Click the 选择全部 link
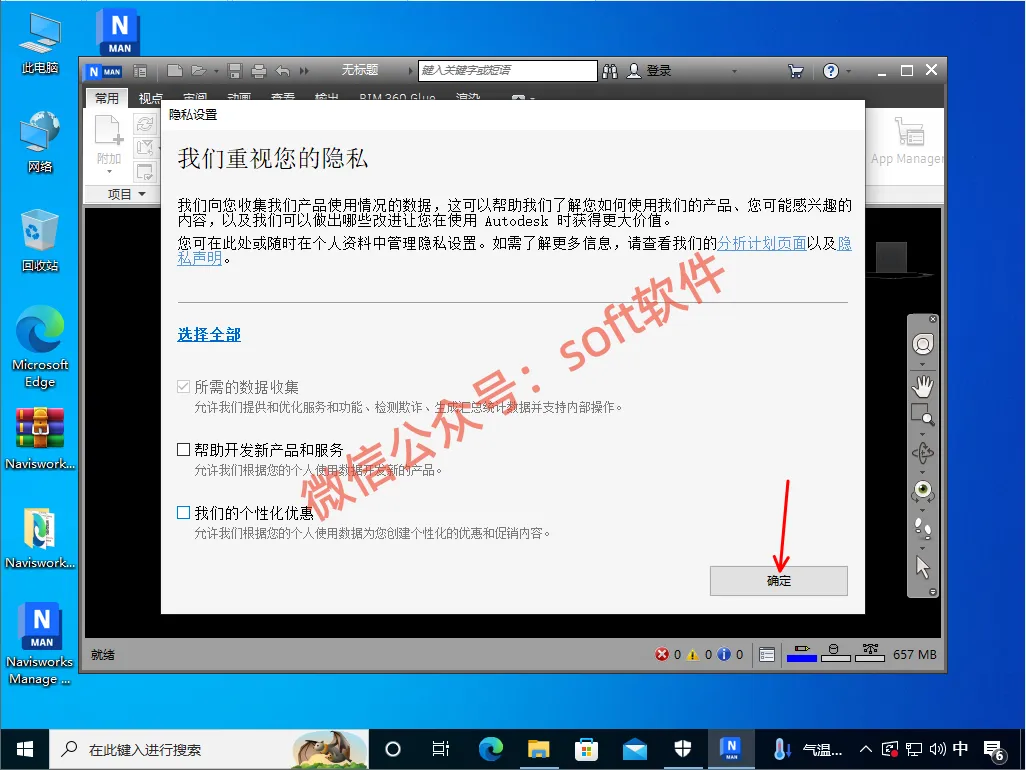Image resolution: width=1026 pixels, height=770 pixels. click(209, 335)
